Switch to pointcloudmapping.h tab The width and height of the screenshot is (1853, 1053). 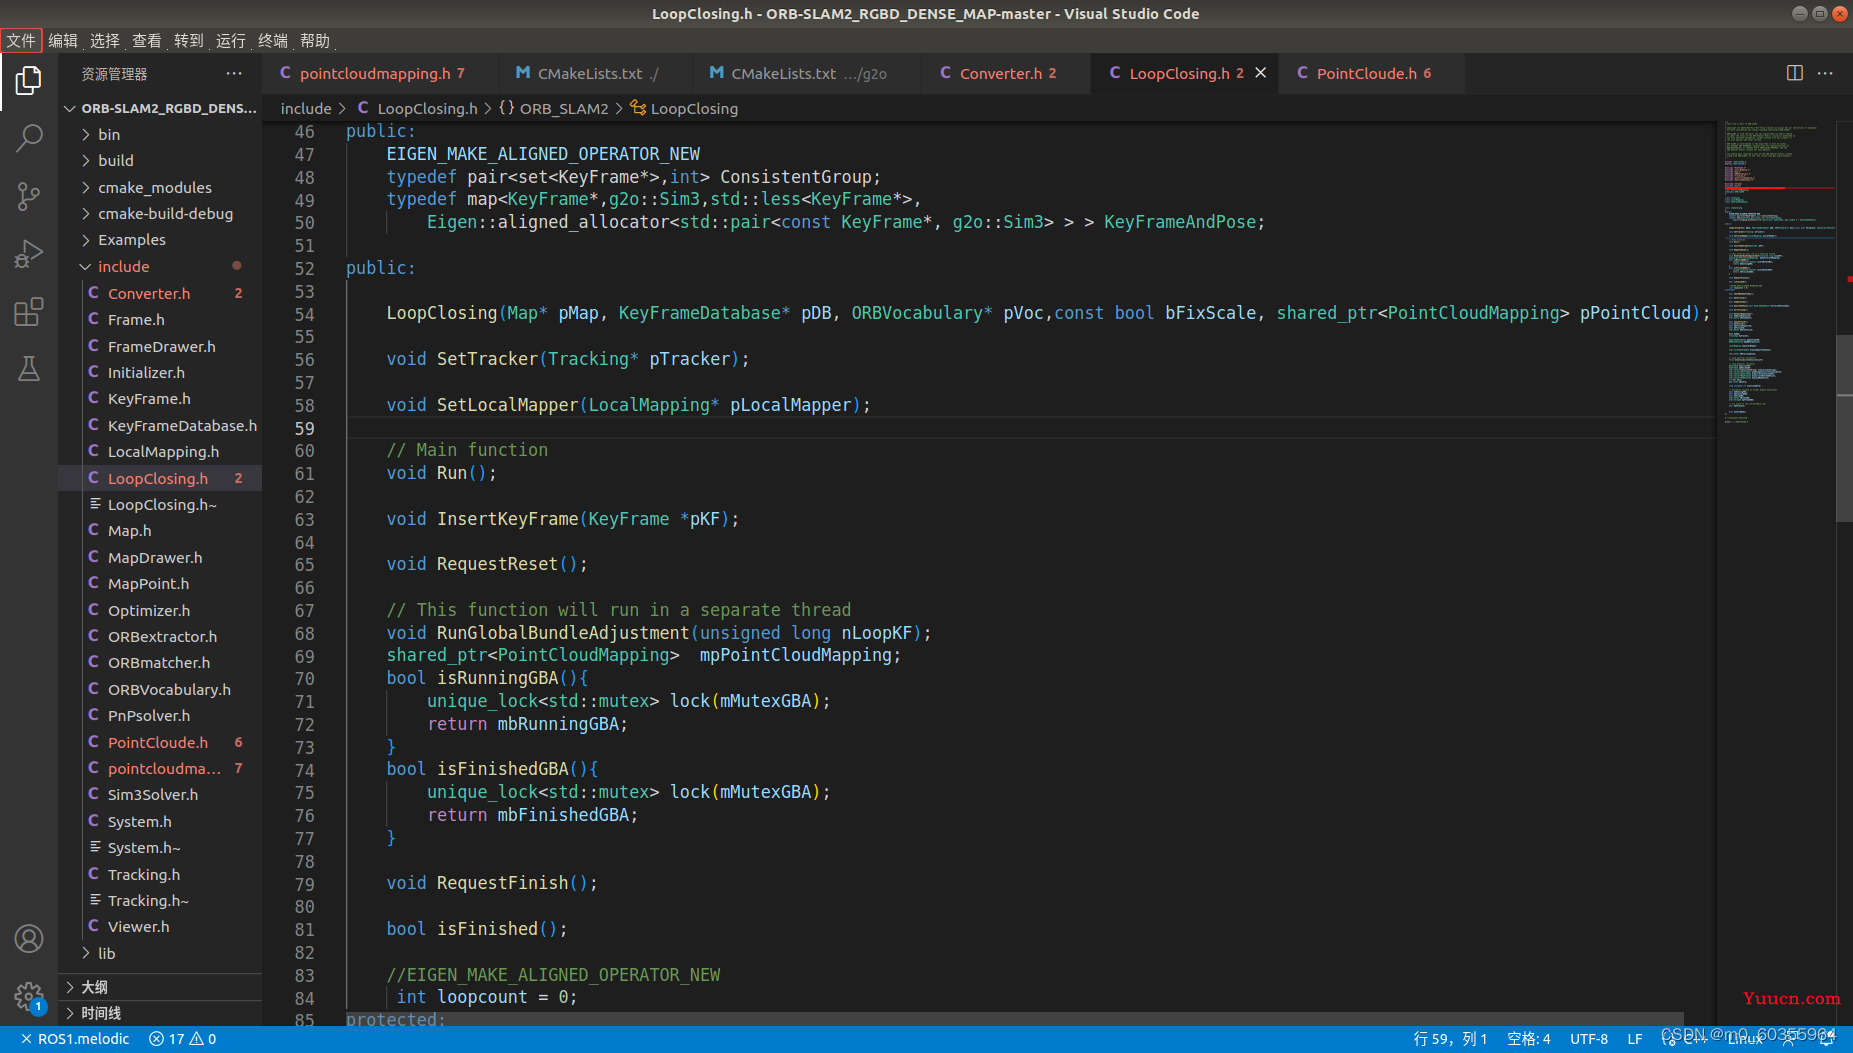(x=380, y=73)
